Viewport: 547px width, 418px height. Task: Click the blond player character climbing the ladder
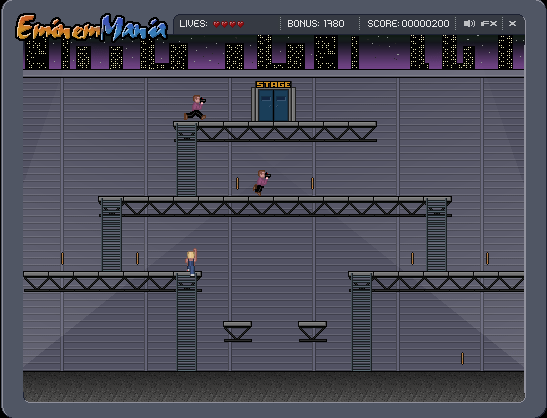pyautogui.click(x=191, y=262)
